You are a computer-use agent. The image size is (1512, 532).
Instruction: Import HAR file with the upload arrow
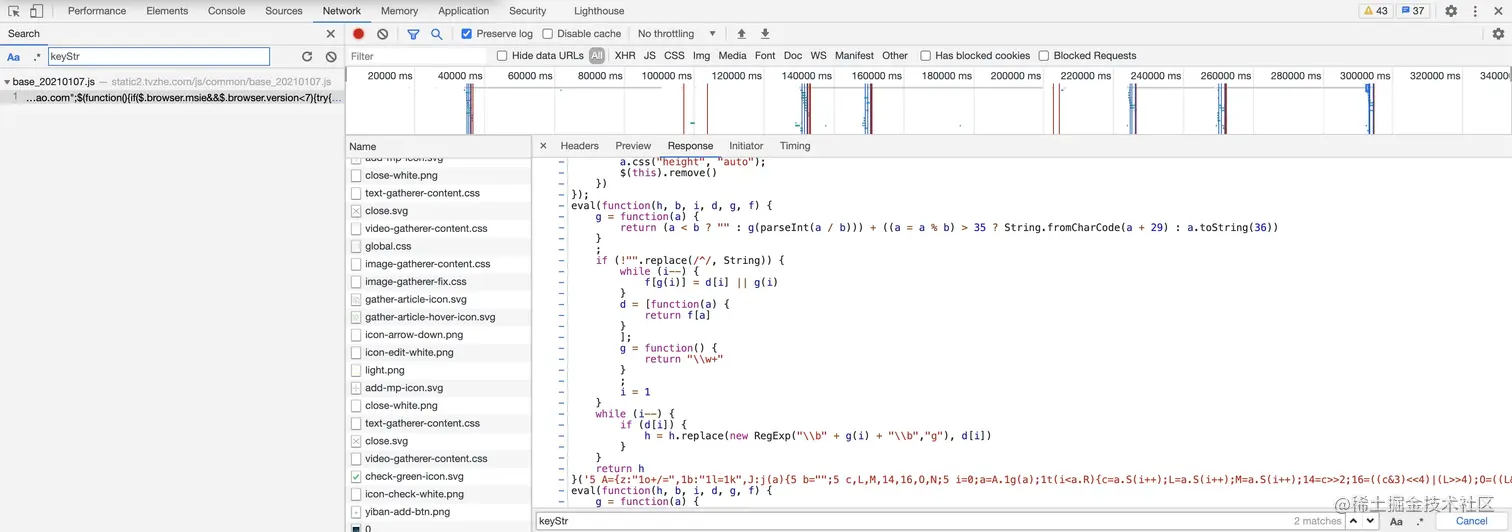(741, 34)
